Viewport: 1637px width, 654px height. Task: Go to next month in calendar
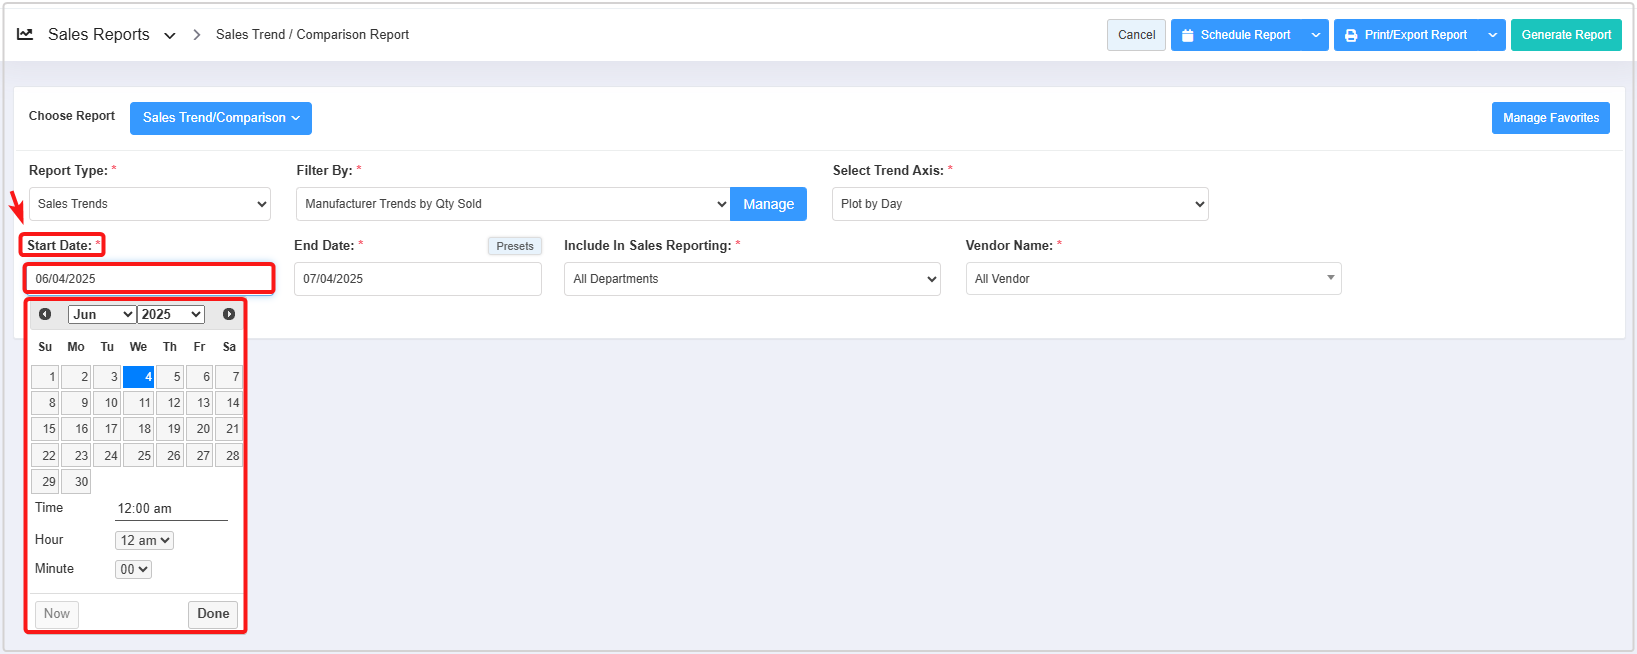229,314
